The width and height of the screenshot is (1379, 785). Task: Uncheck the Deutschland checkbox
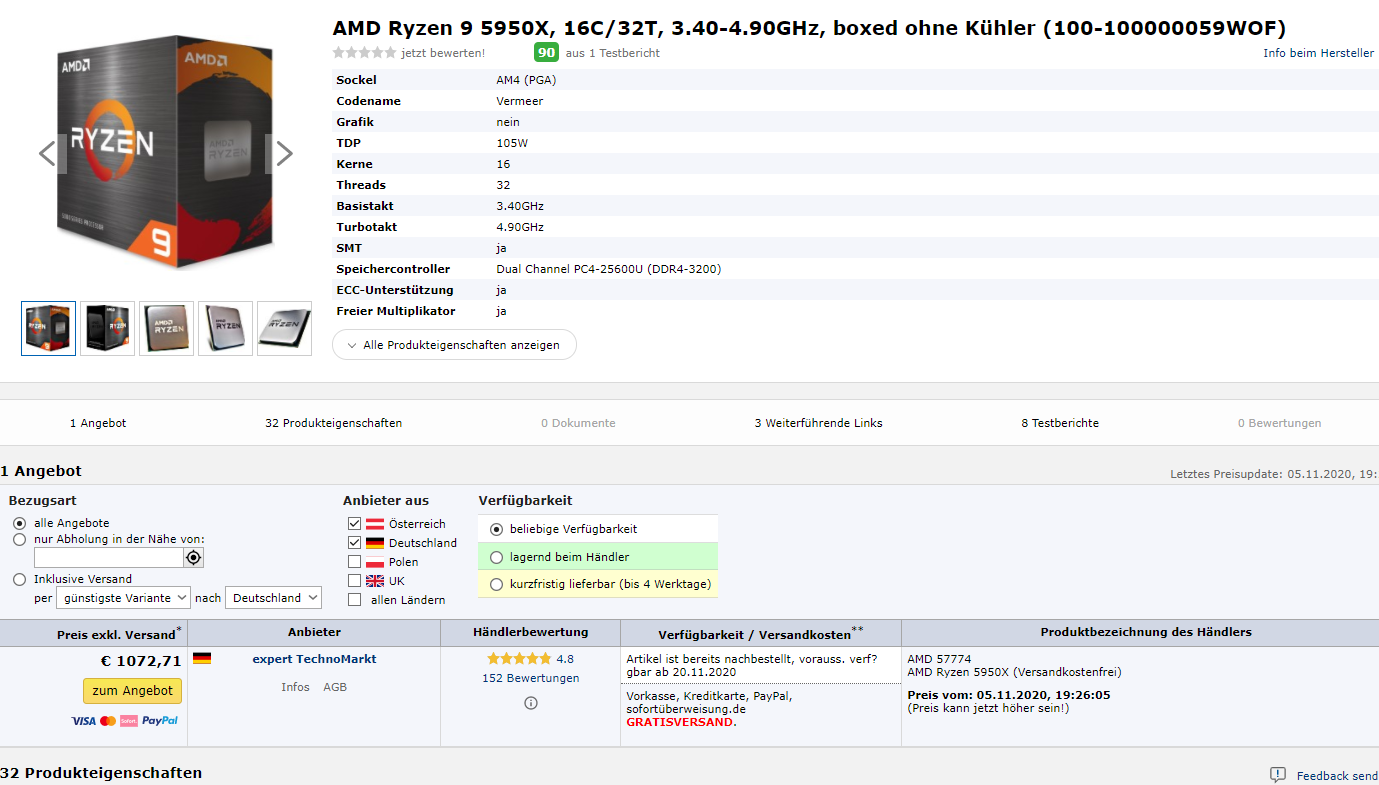[x=354, y=543]
